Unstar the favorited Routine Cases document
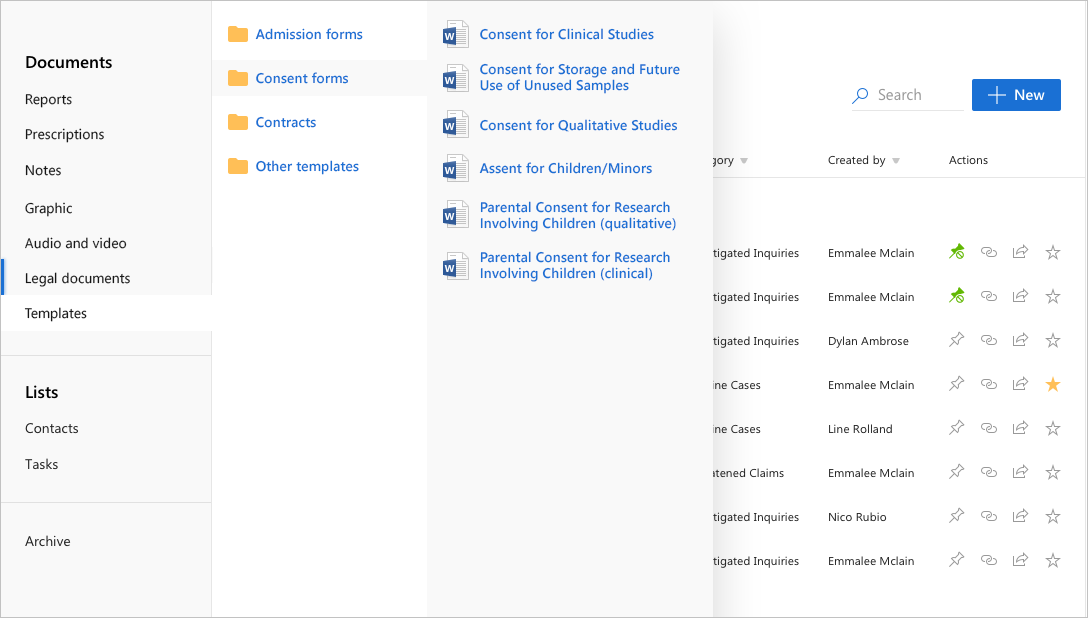 click(1052, 383)
